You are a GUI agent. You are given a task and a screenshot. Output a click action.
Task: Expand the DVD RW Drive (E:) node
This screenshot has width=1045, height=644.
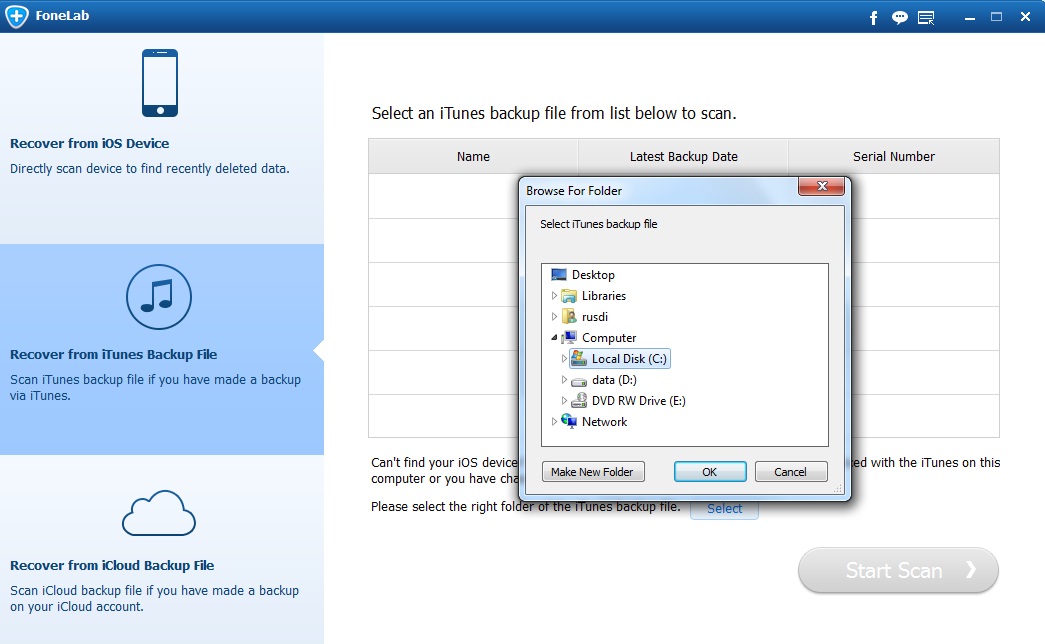pyautogui.click(x=564, y=401)
